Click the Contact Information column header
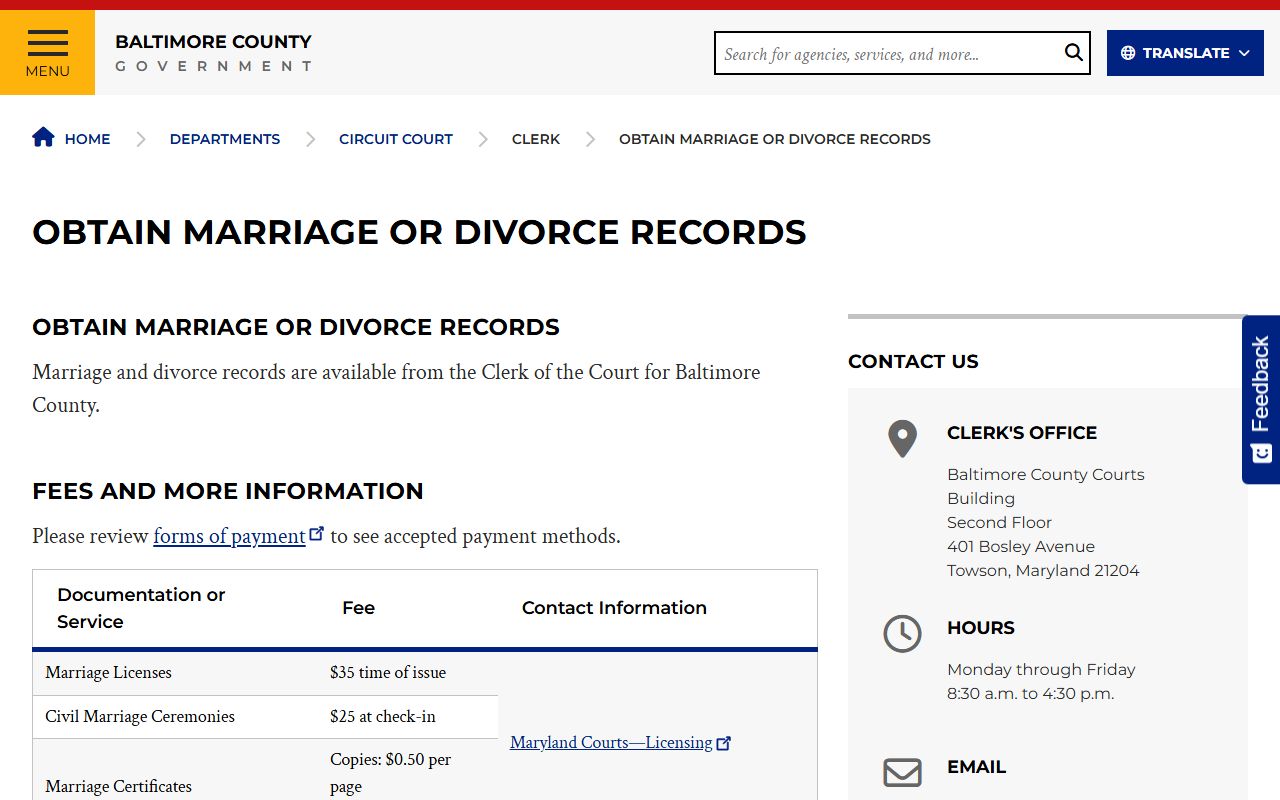1280x800 pixels. tap(614, 608)
